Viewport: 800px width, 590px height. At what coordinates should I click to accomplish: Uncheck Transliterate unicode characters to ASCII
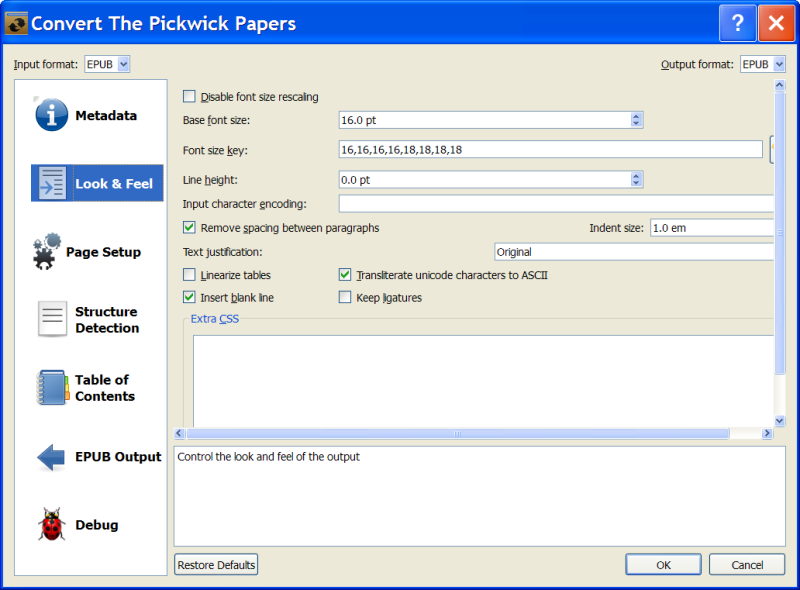point(345,275)
